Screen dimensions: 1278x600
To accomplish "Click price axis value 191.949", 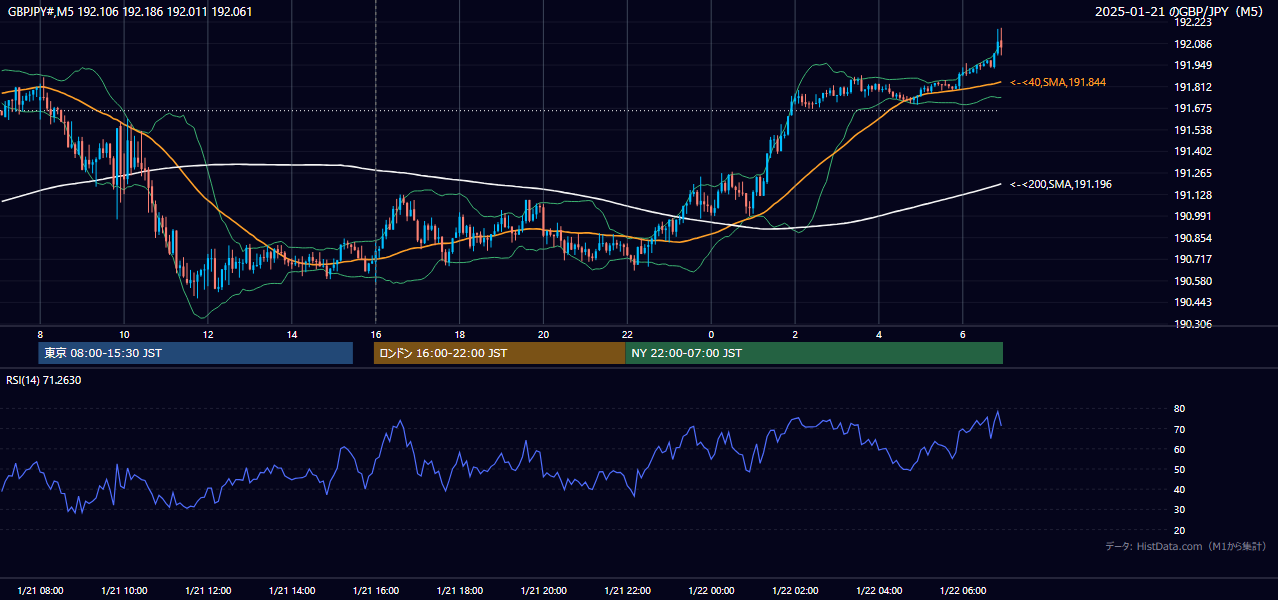I will pyautogui.click(x=1192, y=65).
